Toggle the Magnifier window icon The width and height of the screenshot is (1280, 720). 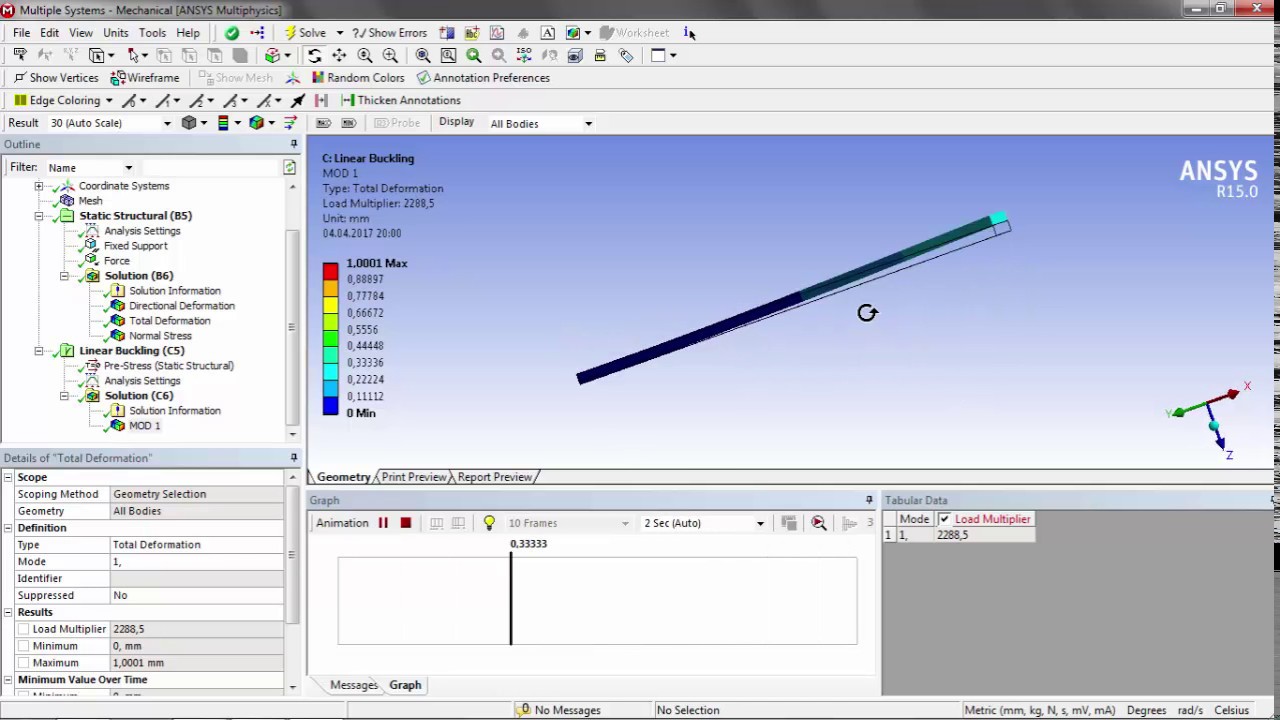pyautogui.click(x=448, y=56)
